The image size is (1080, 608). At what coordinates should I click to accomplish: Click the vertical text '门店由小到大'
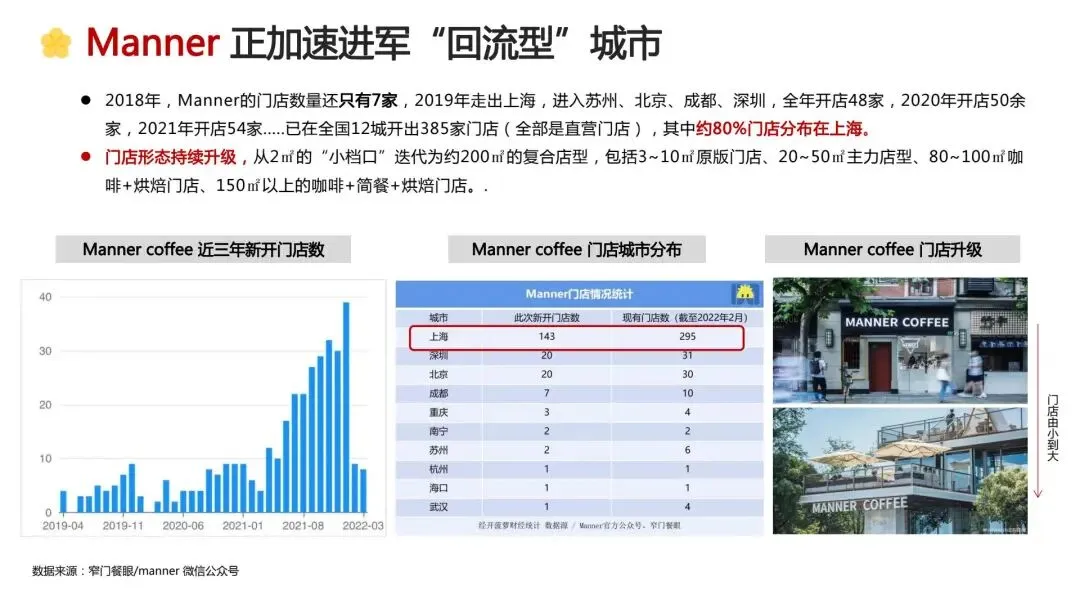tap(1052, 428)
